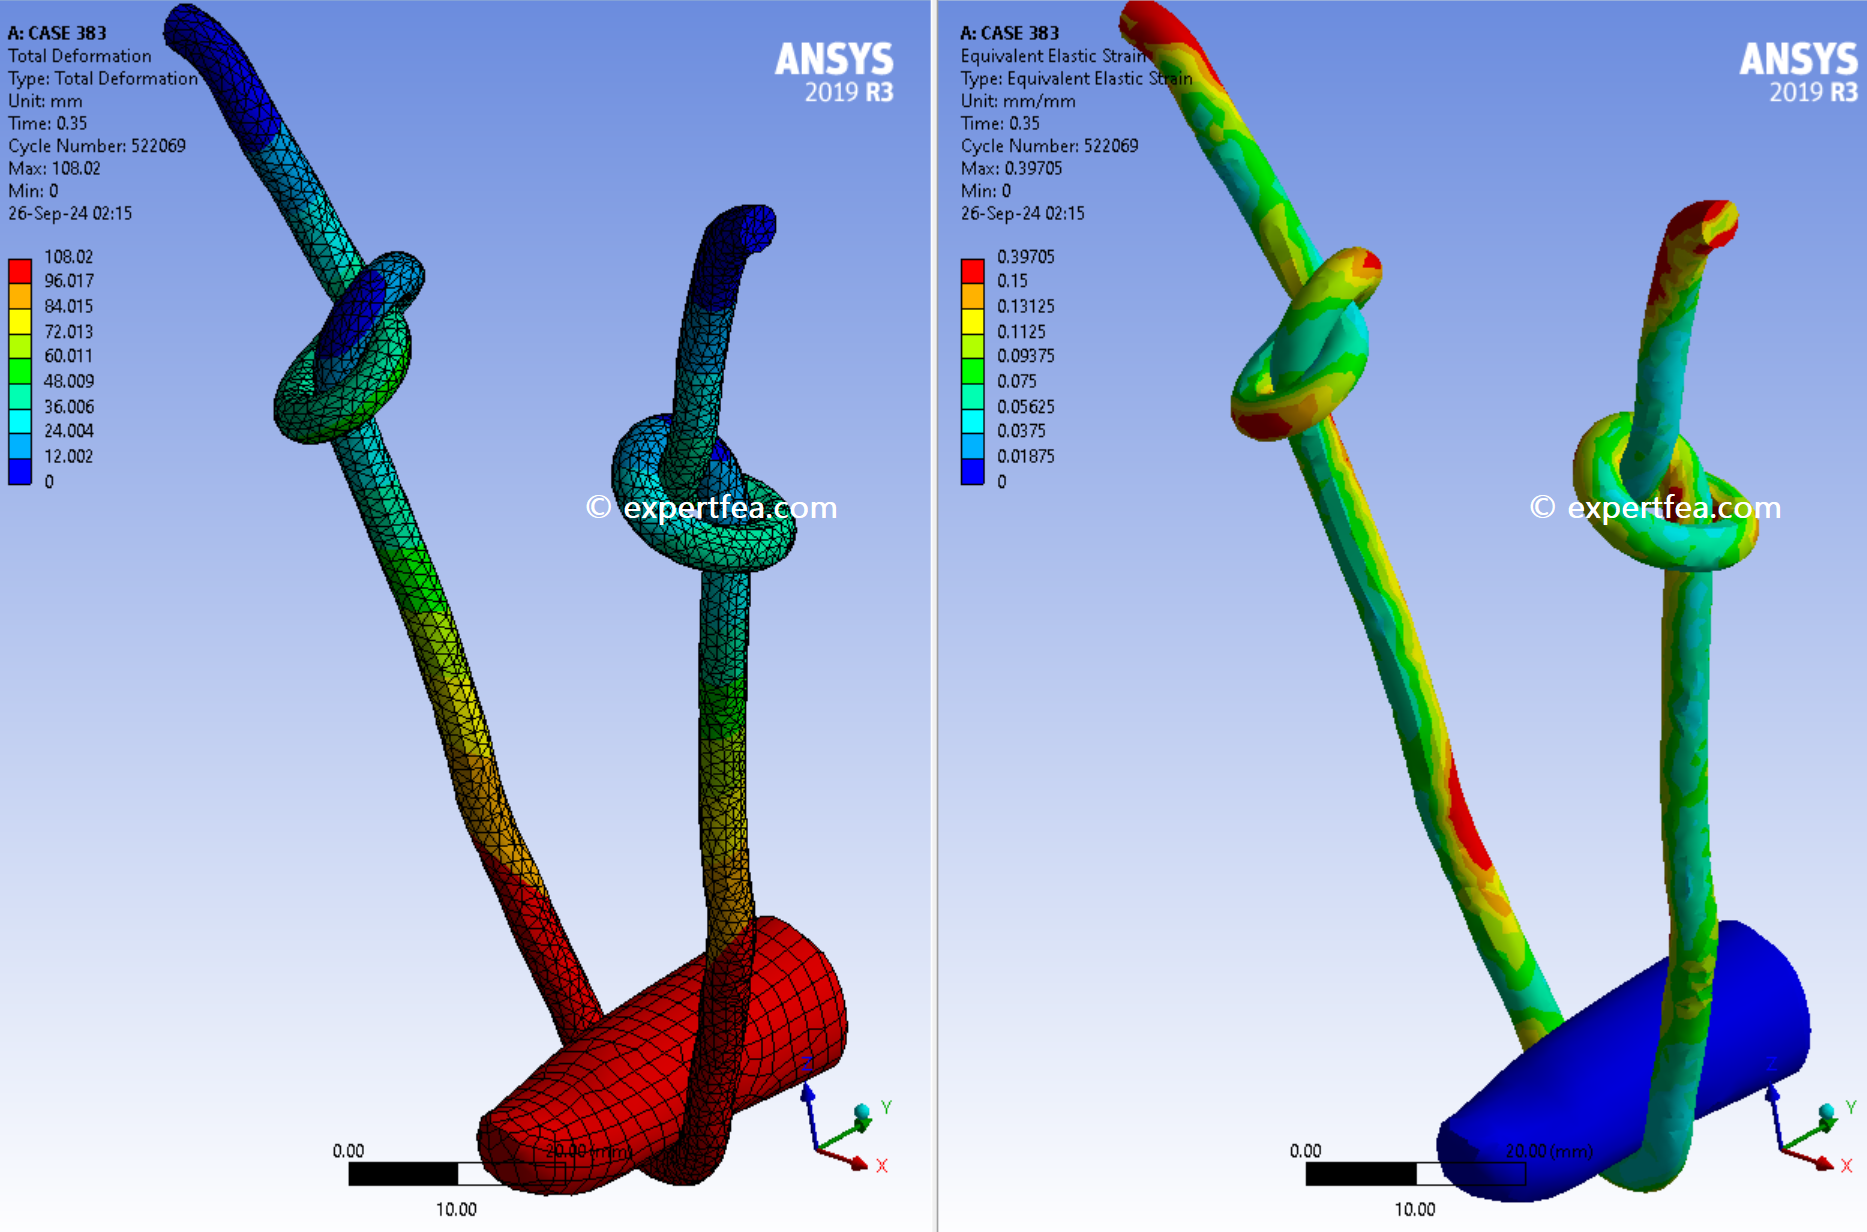
Task: Click the red X axis arrow in the Elastic Strain triad
Action: 1820,1163
